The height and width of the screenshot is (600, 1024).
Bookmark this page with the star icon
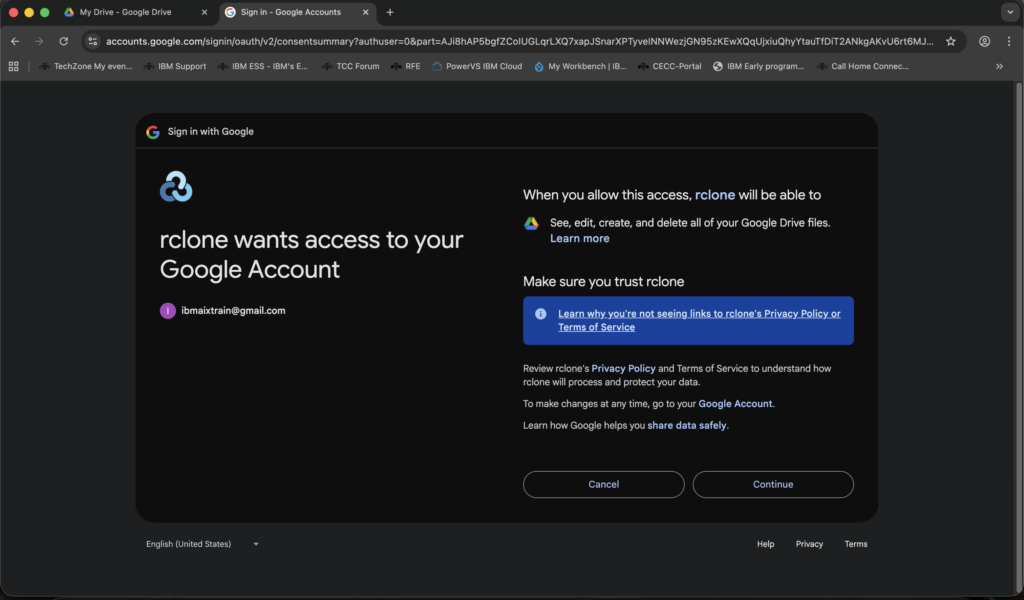click(951, 41)
